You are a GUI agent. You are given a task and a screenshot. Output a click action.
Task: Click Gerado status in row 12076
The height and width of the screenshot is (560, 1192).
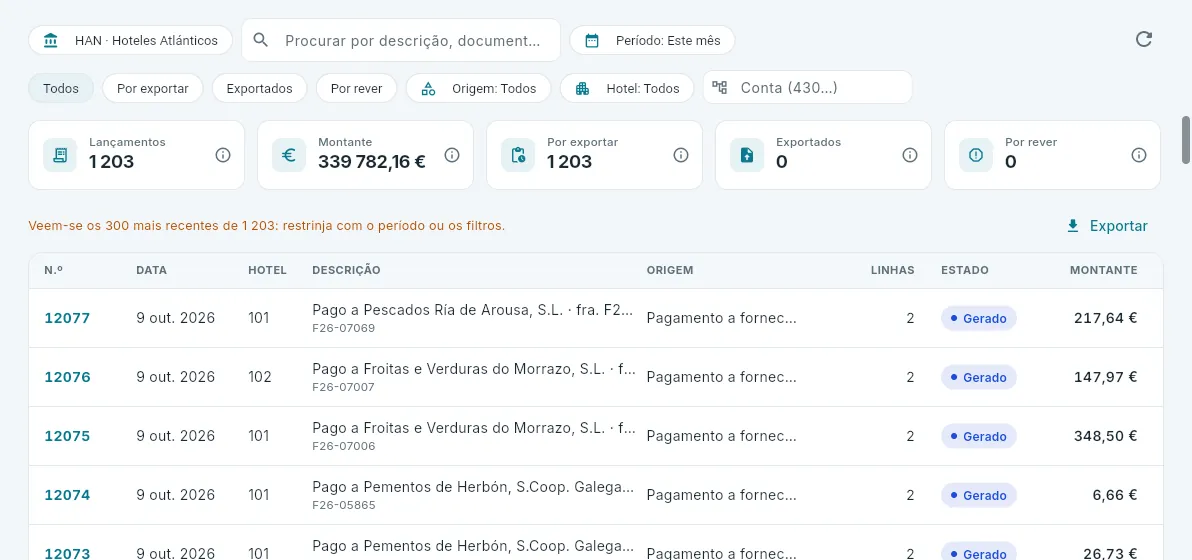coord(978,377)
